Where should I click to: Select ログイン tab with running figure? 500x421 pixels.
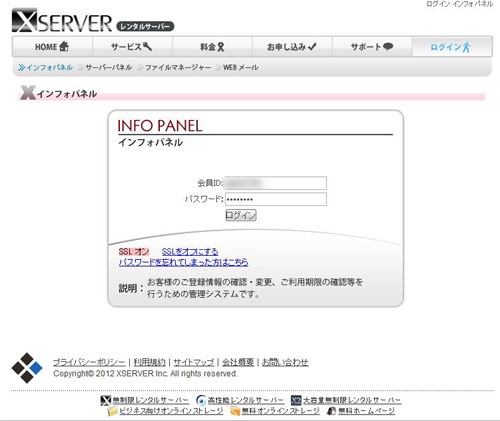tap(452, 47)
